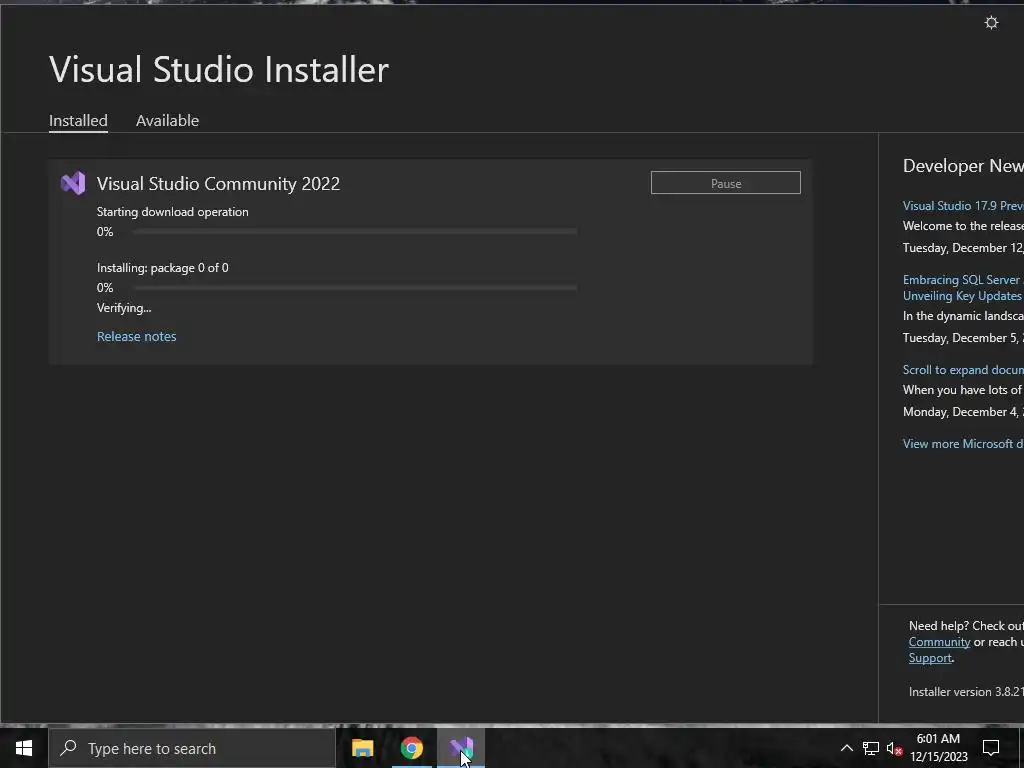This screenshot has width=1024, height=768.
Task: Show hidden system tray icons
Action: (x=846, y=748)
